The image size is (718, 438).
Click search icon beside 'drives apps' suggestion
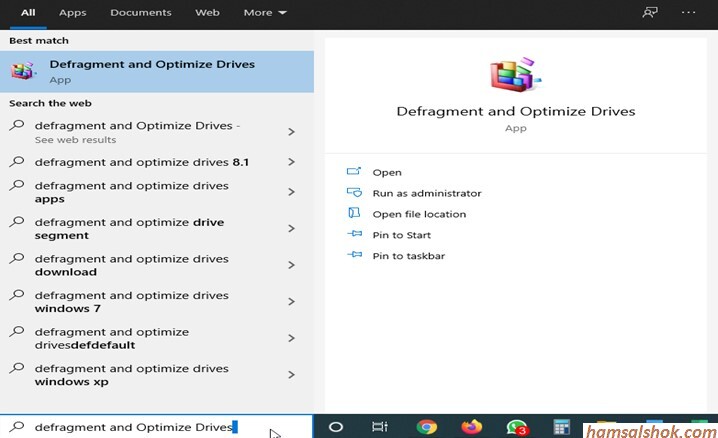click(17, 185)
